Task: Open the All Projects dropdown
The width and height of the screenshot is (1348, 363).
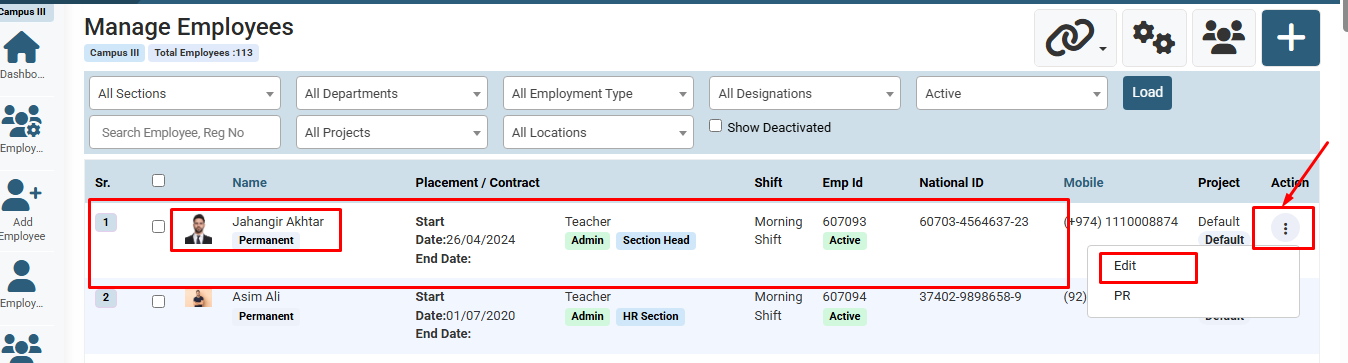Action: (392, 132)
